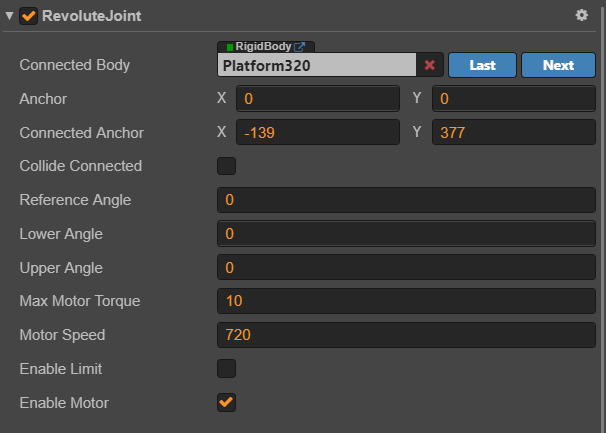This screenshot has height=433, width=606.
Task: Toggle the RevoluteJoint component enabled checkbox
Action: [28, 16]
